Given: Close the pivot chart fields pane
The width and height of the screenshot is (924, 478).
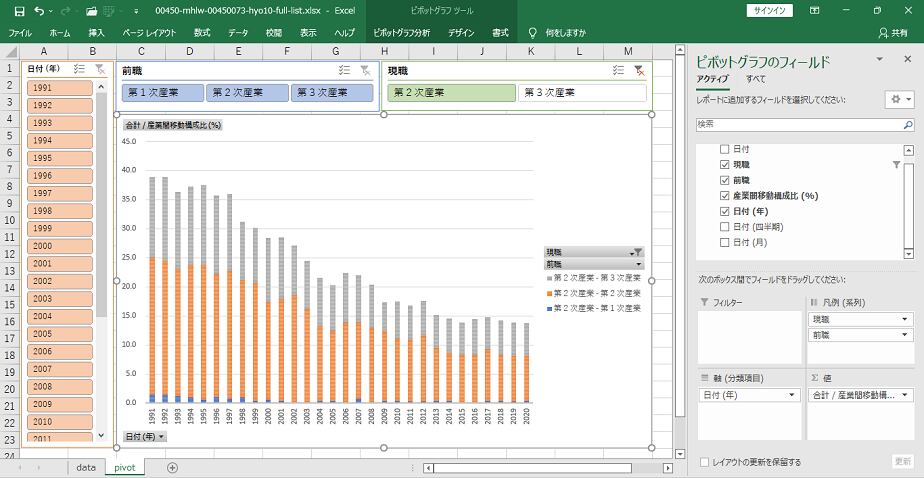Looking at the screenshot, I should point(907,60).
